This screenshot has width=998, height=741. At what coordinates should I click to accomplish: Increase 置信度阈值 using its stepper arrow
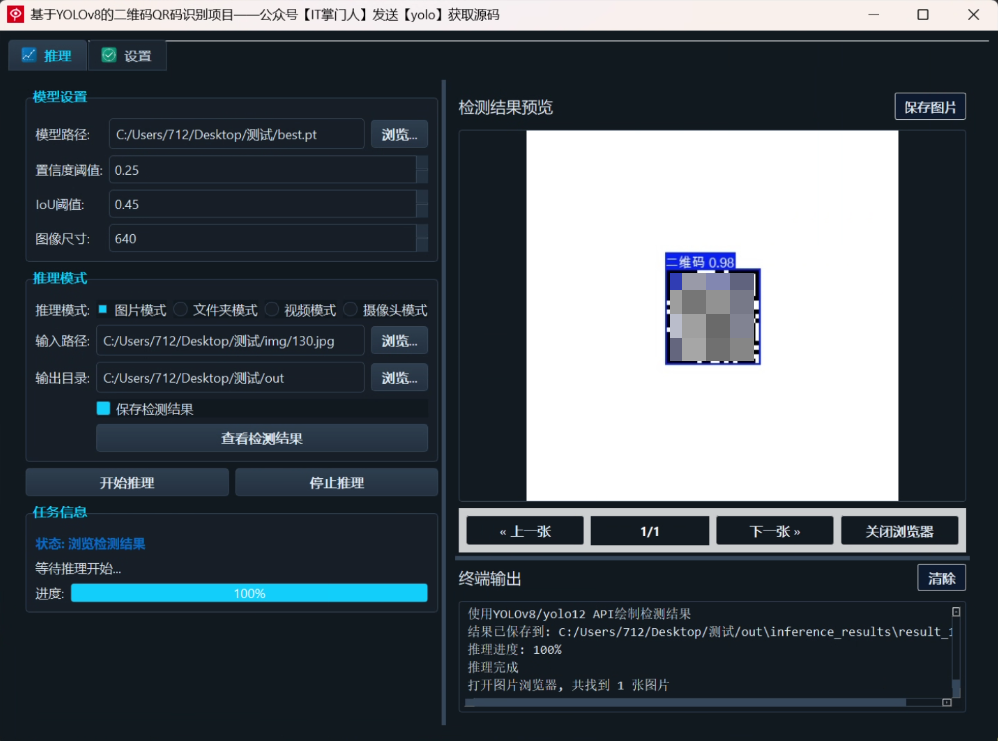[x=424, y=165]
